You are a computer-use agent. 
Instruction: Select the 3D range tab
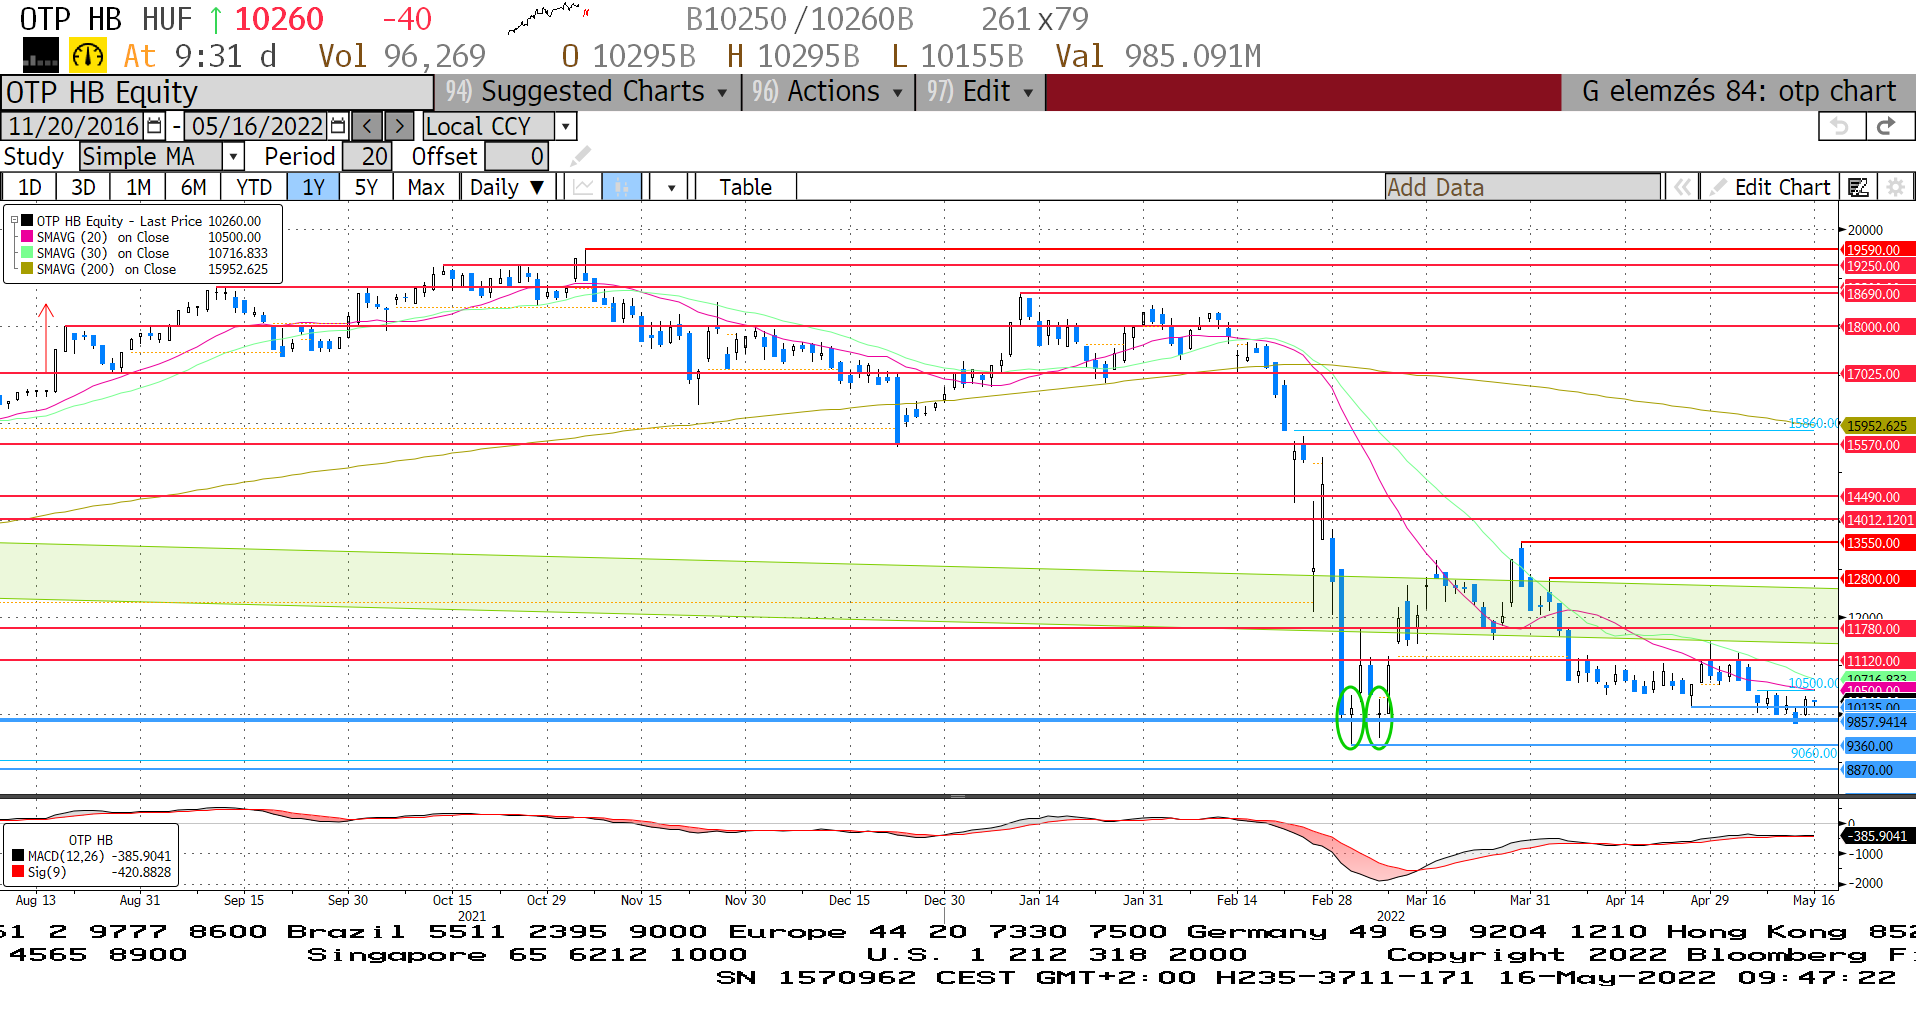pyautogui.click(x=83, y=187)
